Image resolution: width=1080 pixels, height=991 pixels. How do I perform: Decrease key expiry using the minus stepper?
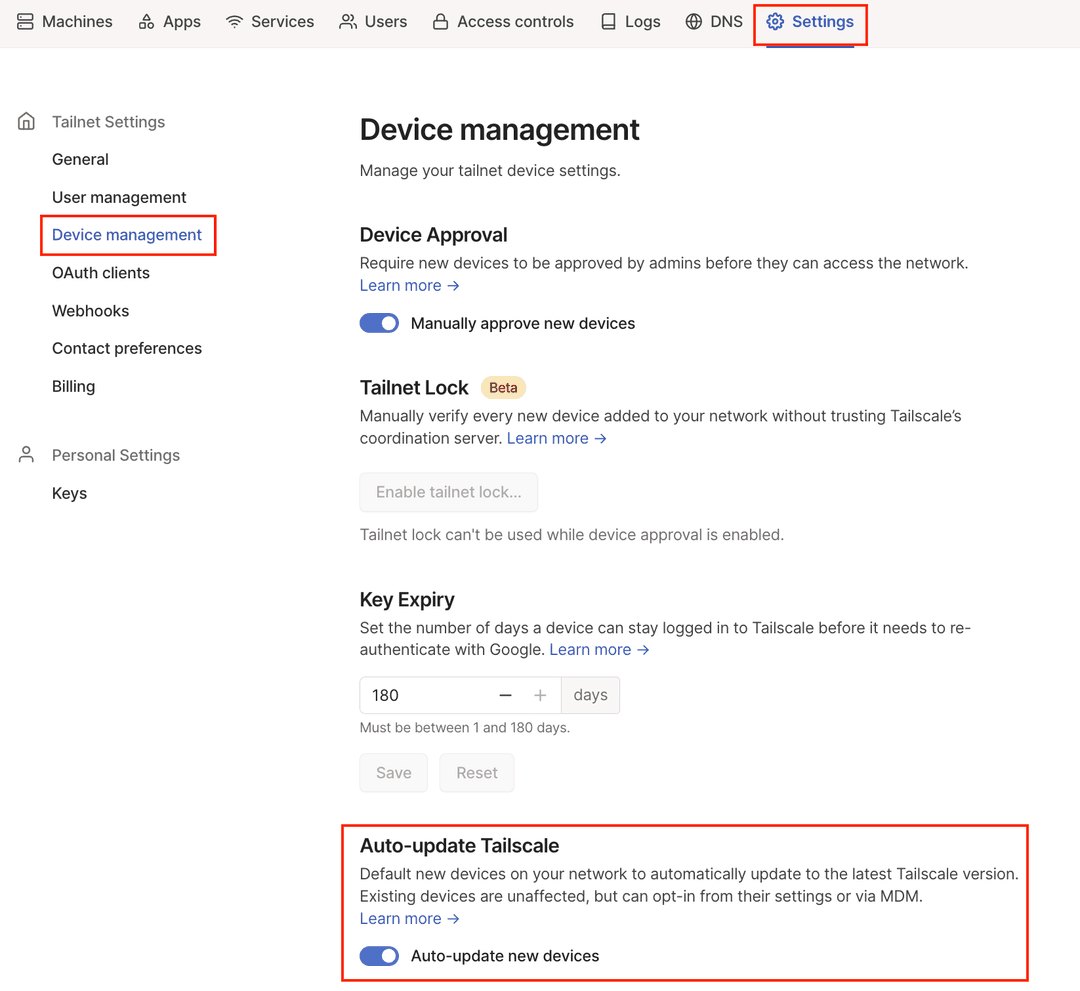505,694
